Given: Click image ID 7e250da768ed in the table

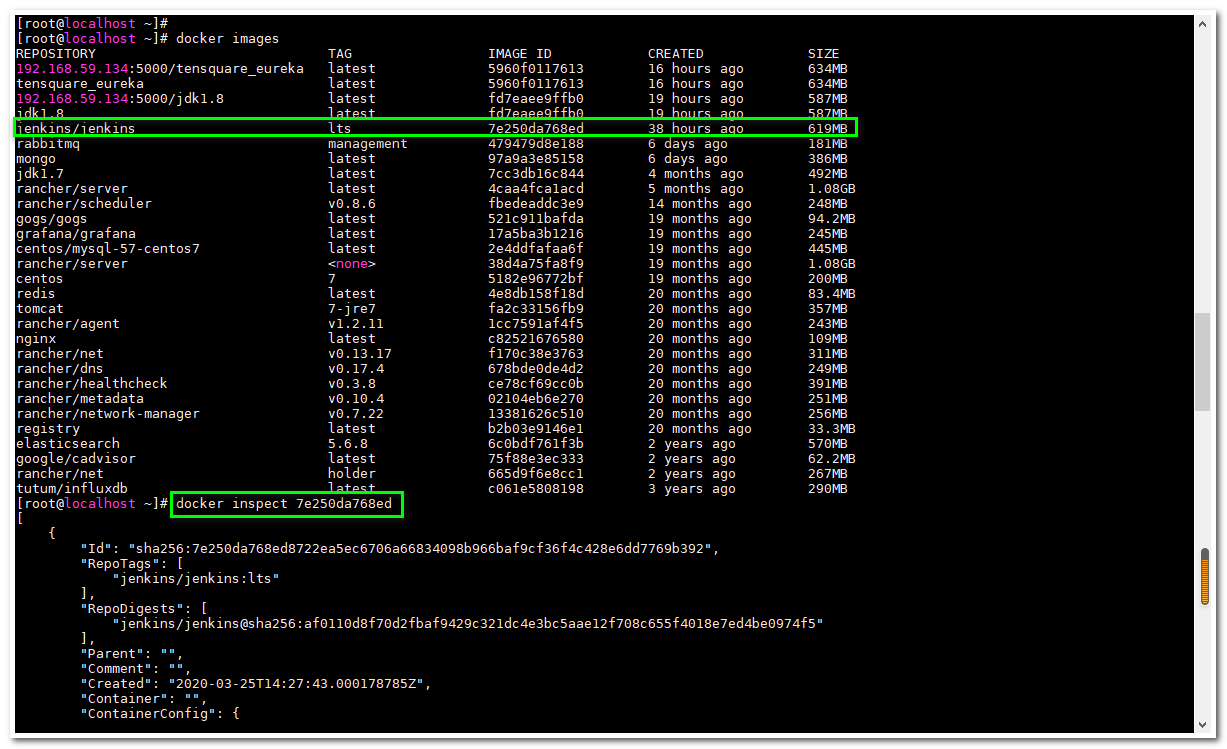Looking at the screenshot, I should [536, 128].
